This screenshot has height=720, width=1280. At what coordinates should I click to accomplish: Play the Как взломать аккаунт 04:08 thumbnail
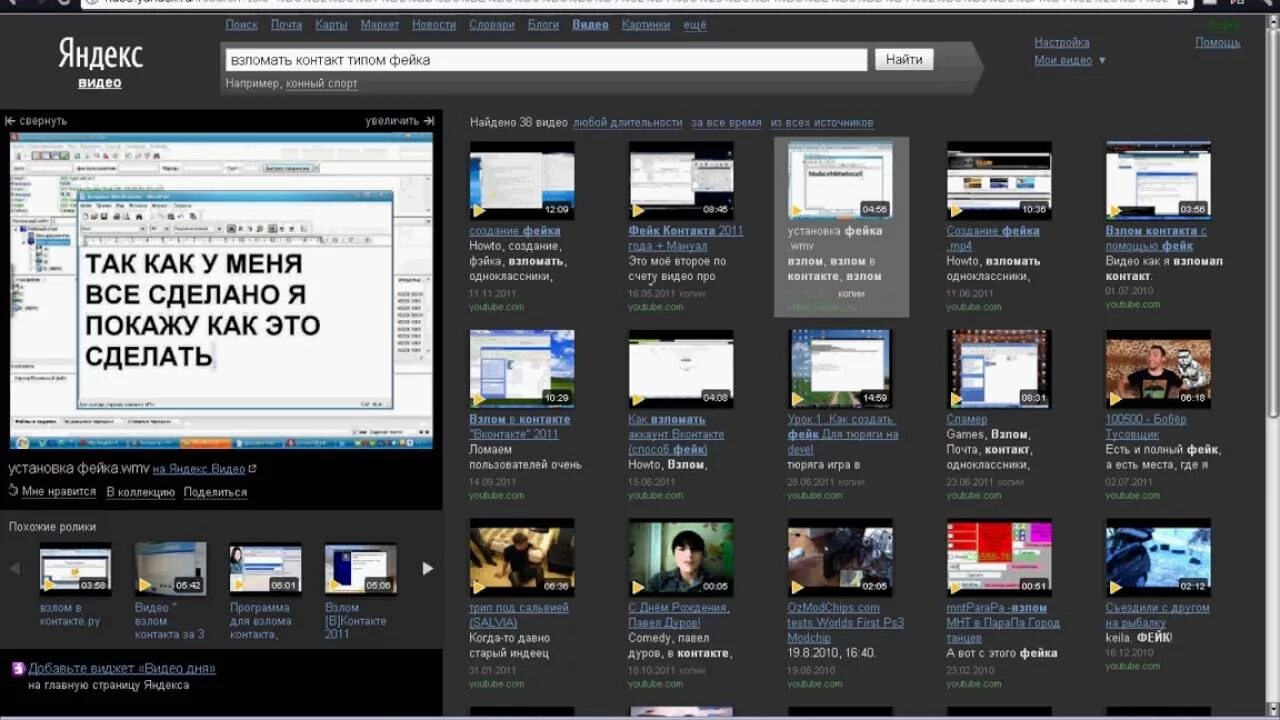click(x=681, y=369)
